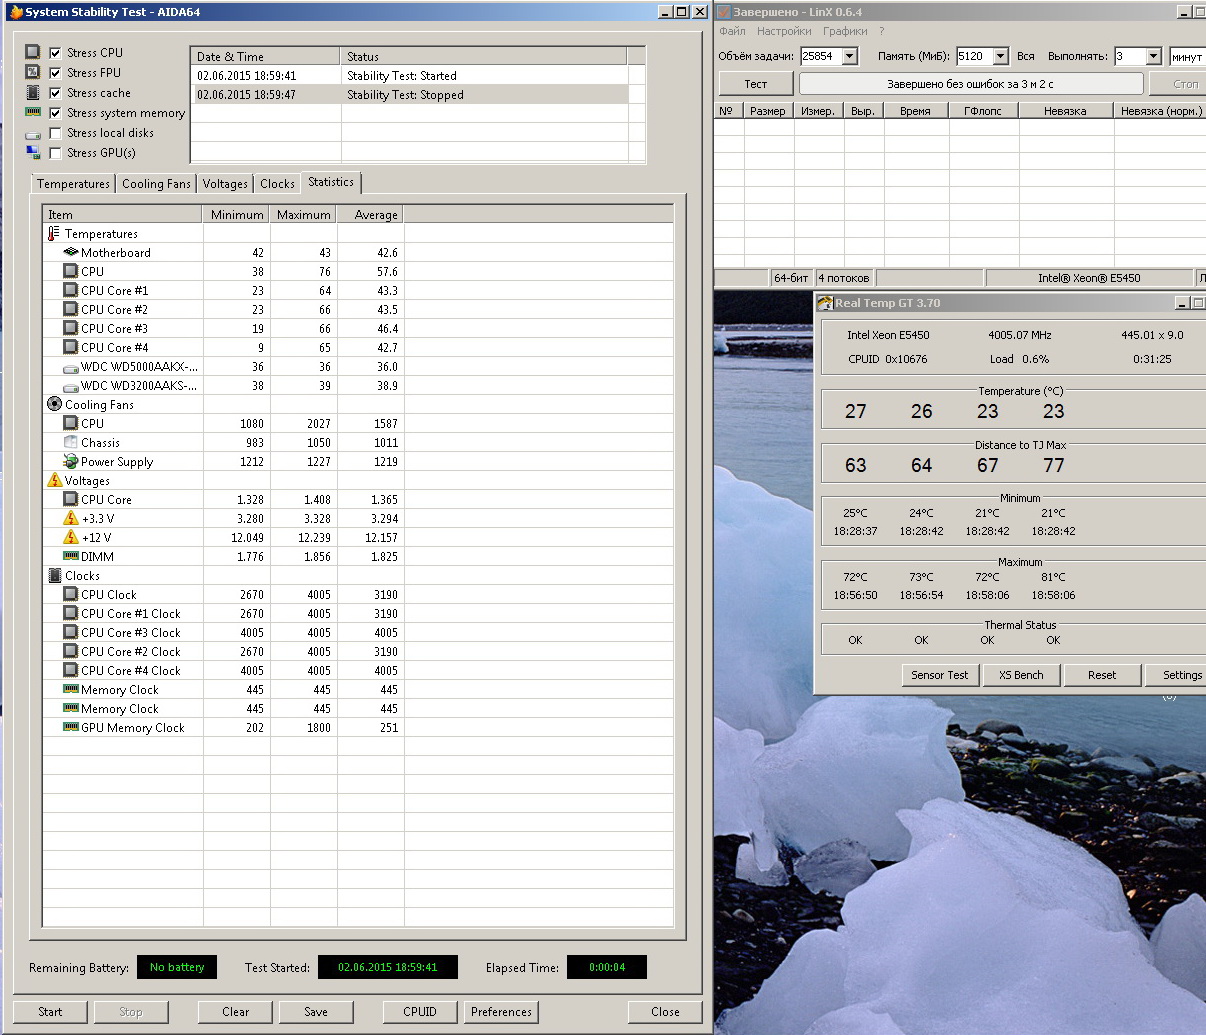The width and height of the screenshot is (1206, 1035).
Task: Click the Stress CPU chip icon
Action: point(32,52)
